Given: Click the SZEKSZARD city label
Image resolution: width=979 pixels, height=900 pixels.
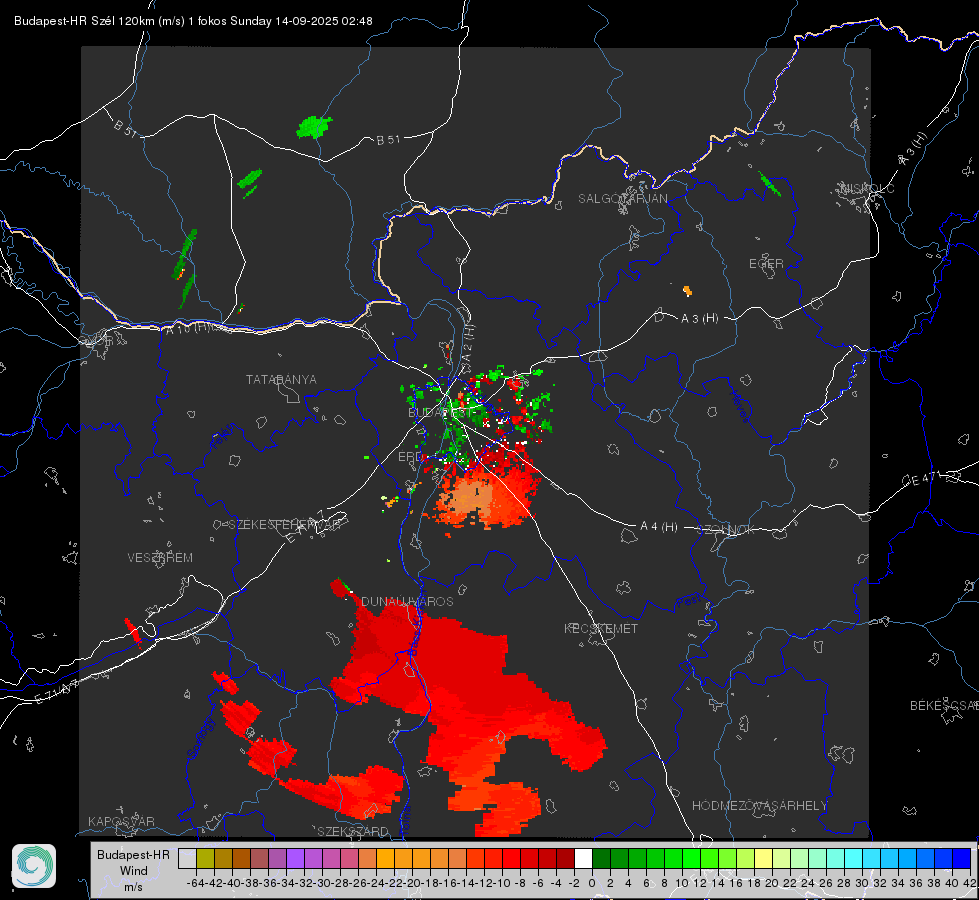Looking at the screenshot, I should pos(353,831).
